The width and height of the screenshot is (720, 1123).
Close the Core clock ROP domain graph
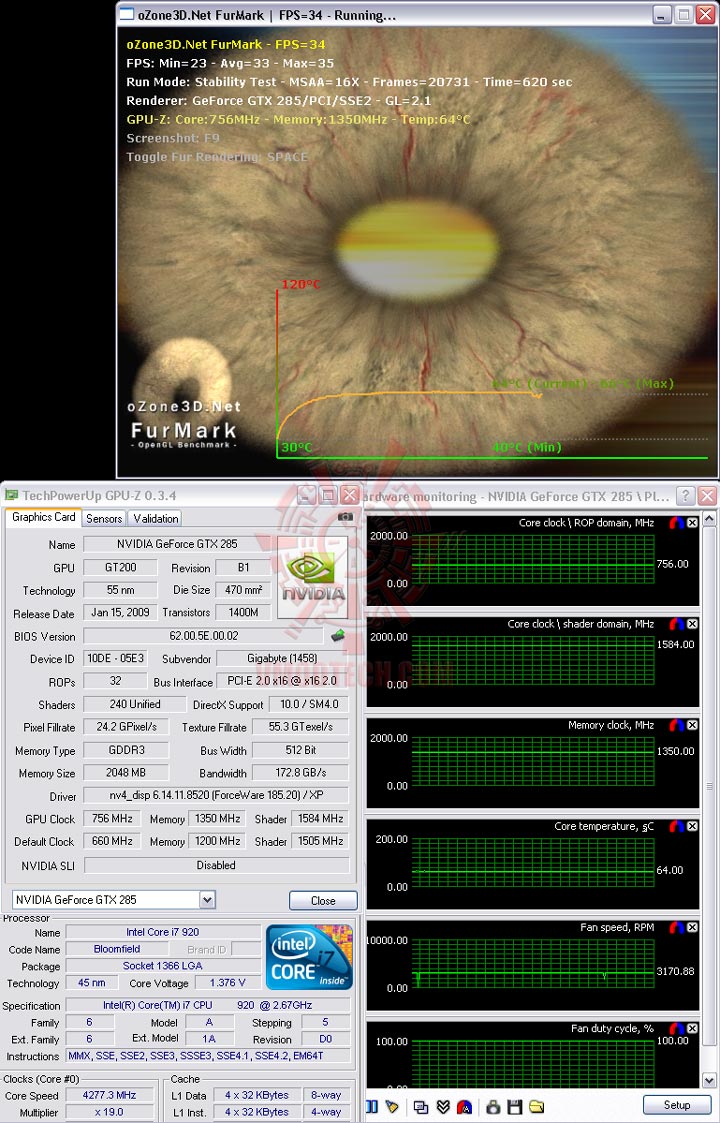click(x=693, y=523)
